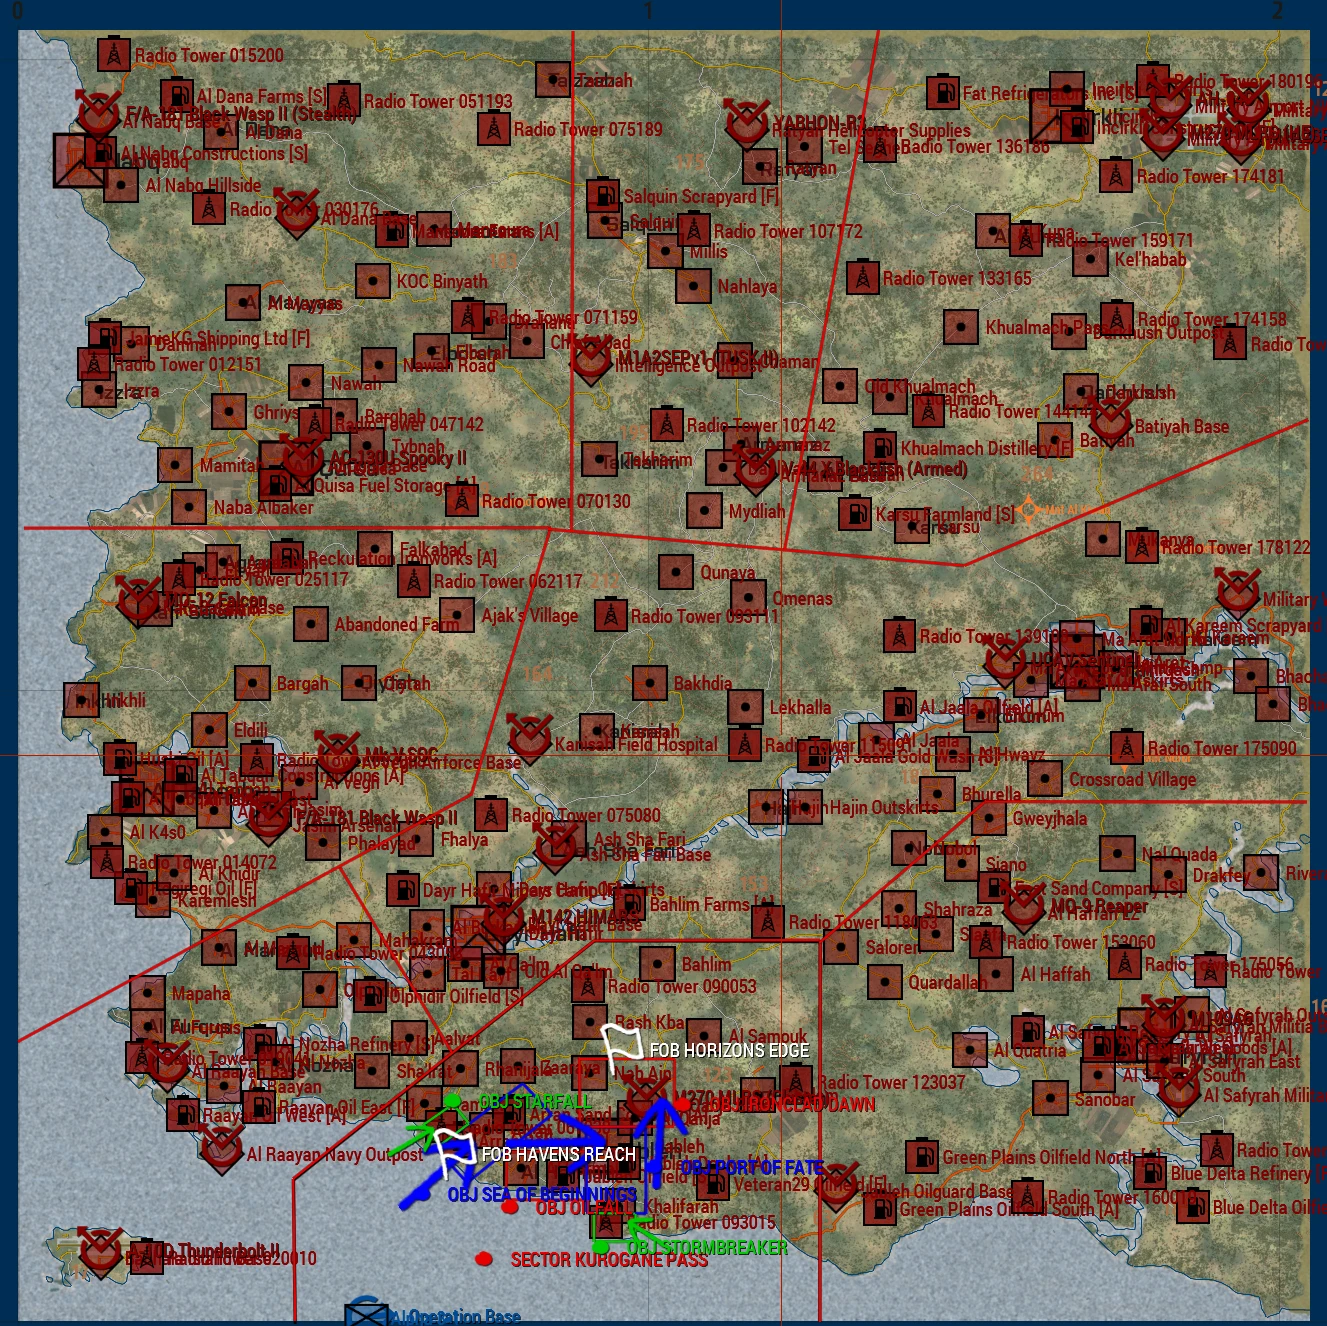The width and height of the screenshot is (1327, 1326).
Task: Select the Crossroad Village marker
Action: [1045, 778]
